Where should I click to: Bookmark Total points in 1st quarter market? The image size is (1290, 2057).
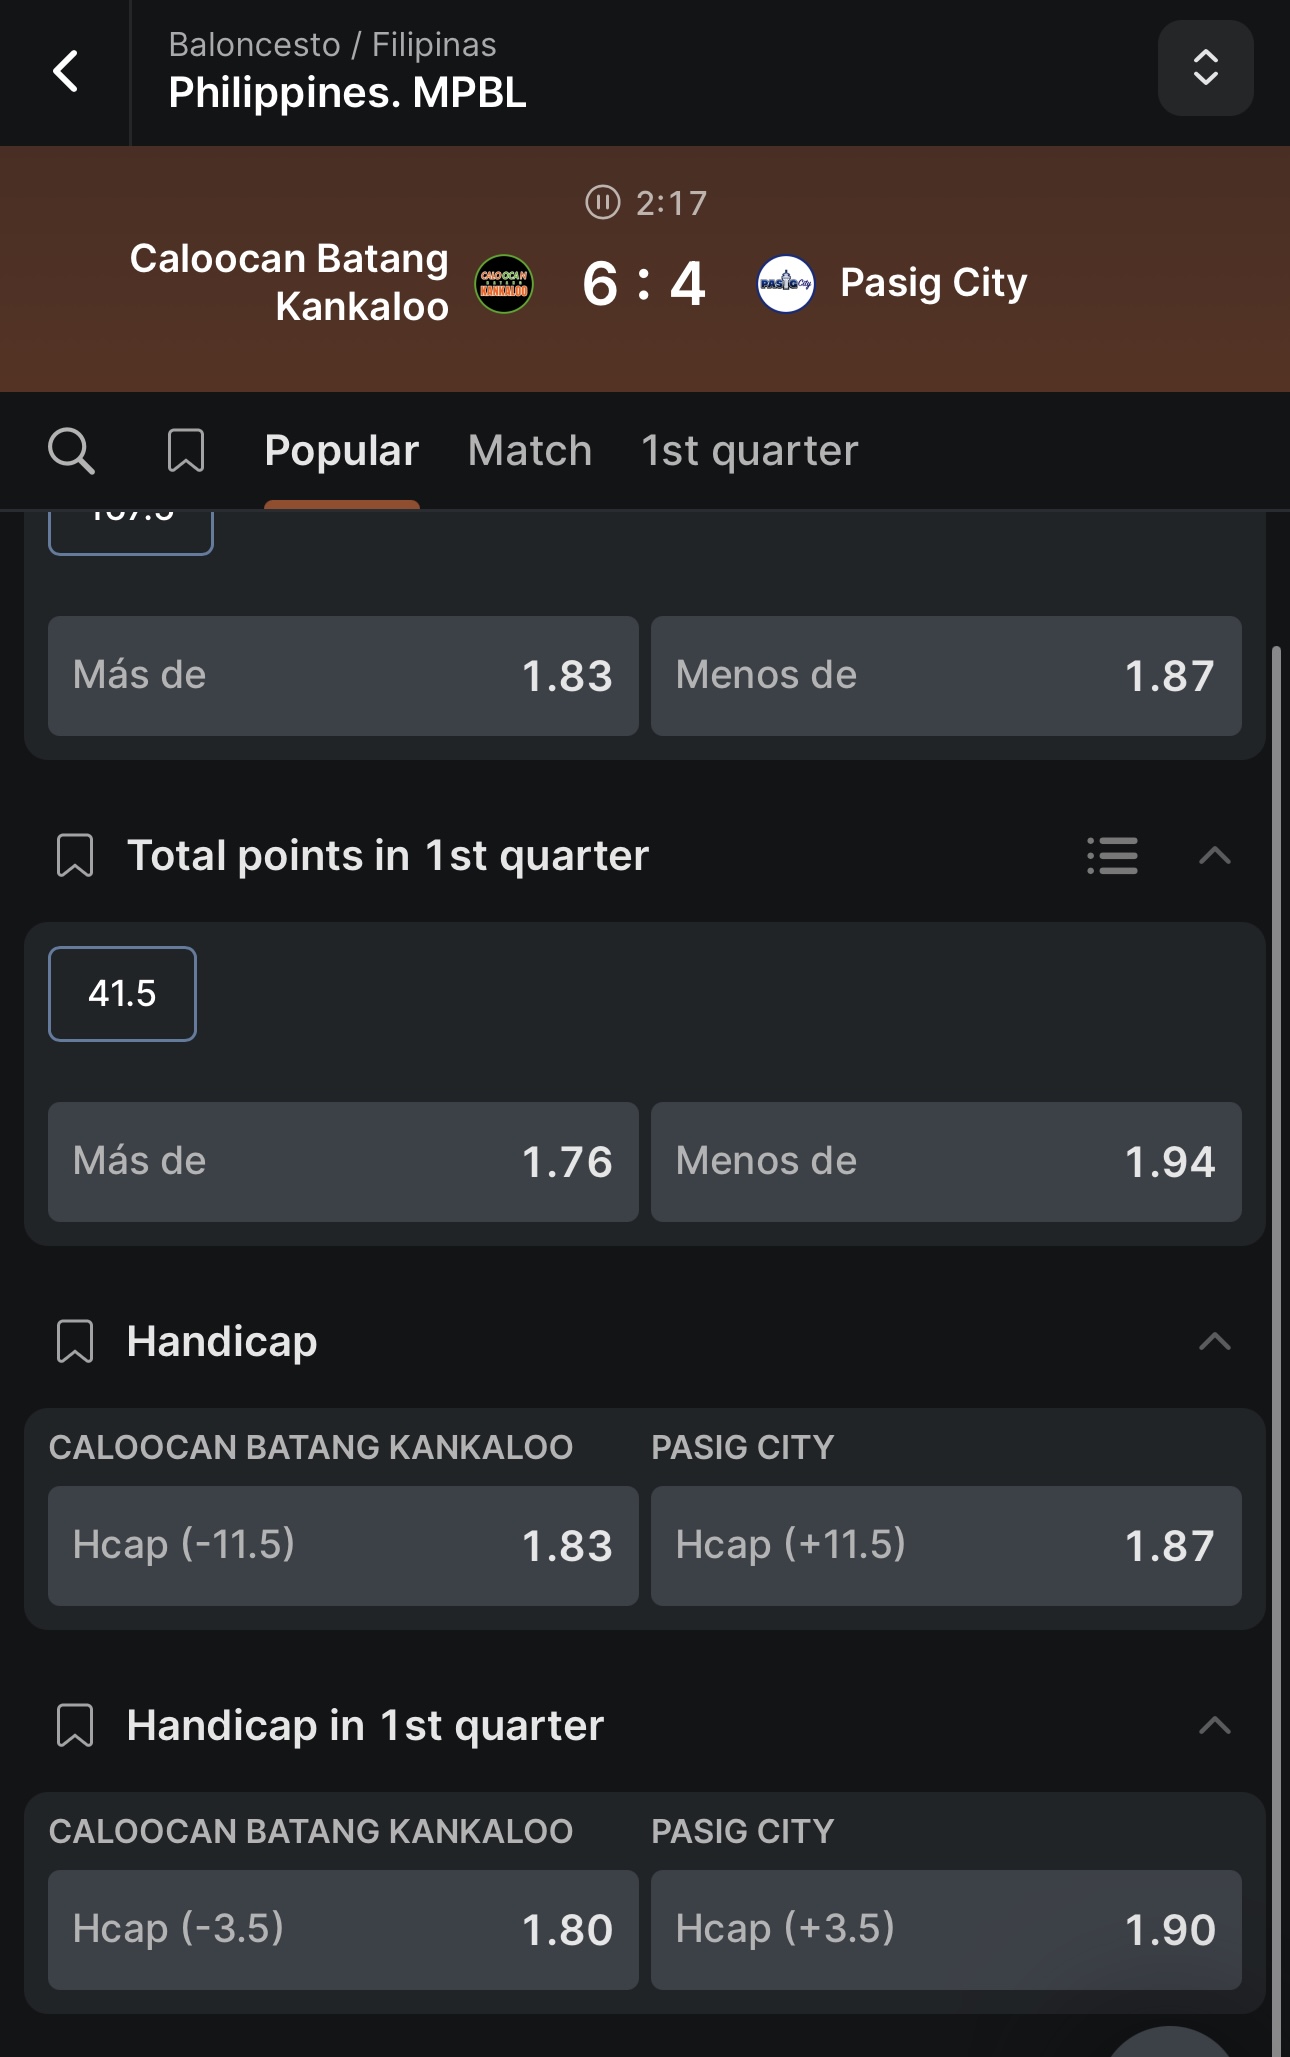pyautogui.click(x=75, y=856)
